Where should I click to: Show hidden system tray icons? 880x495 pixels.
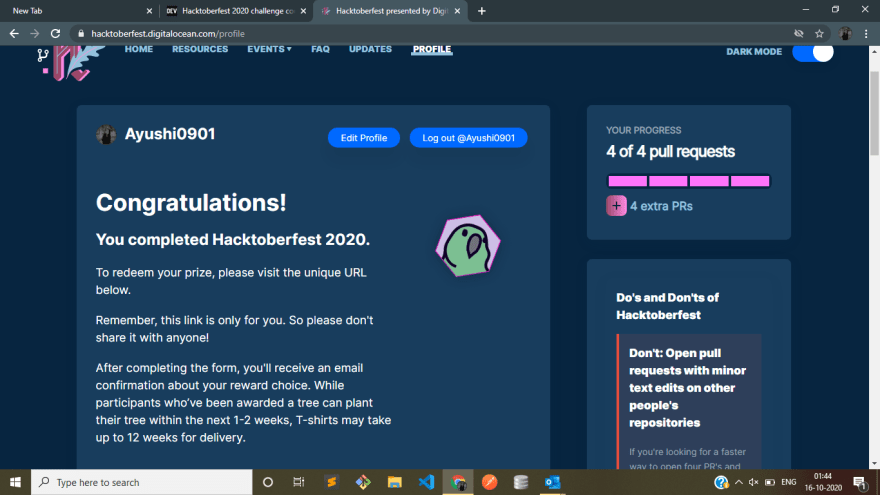point(739,482)
